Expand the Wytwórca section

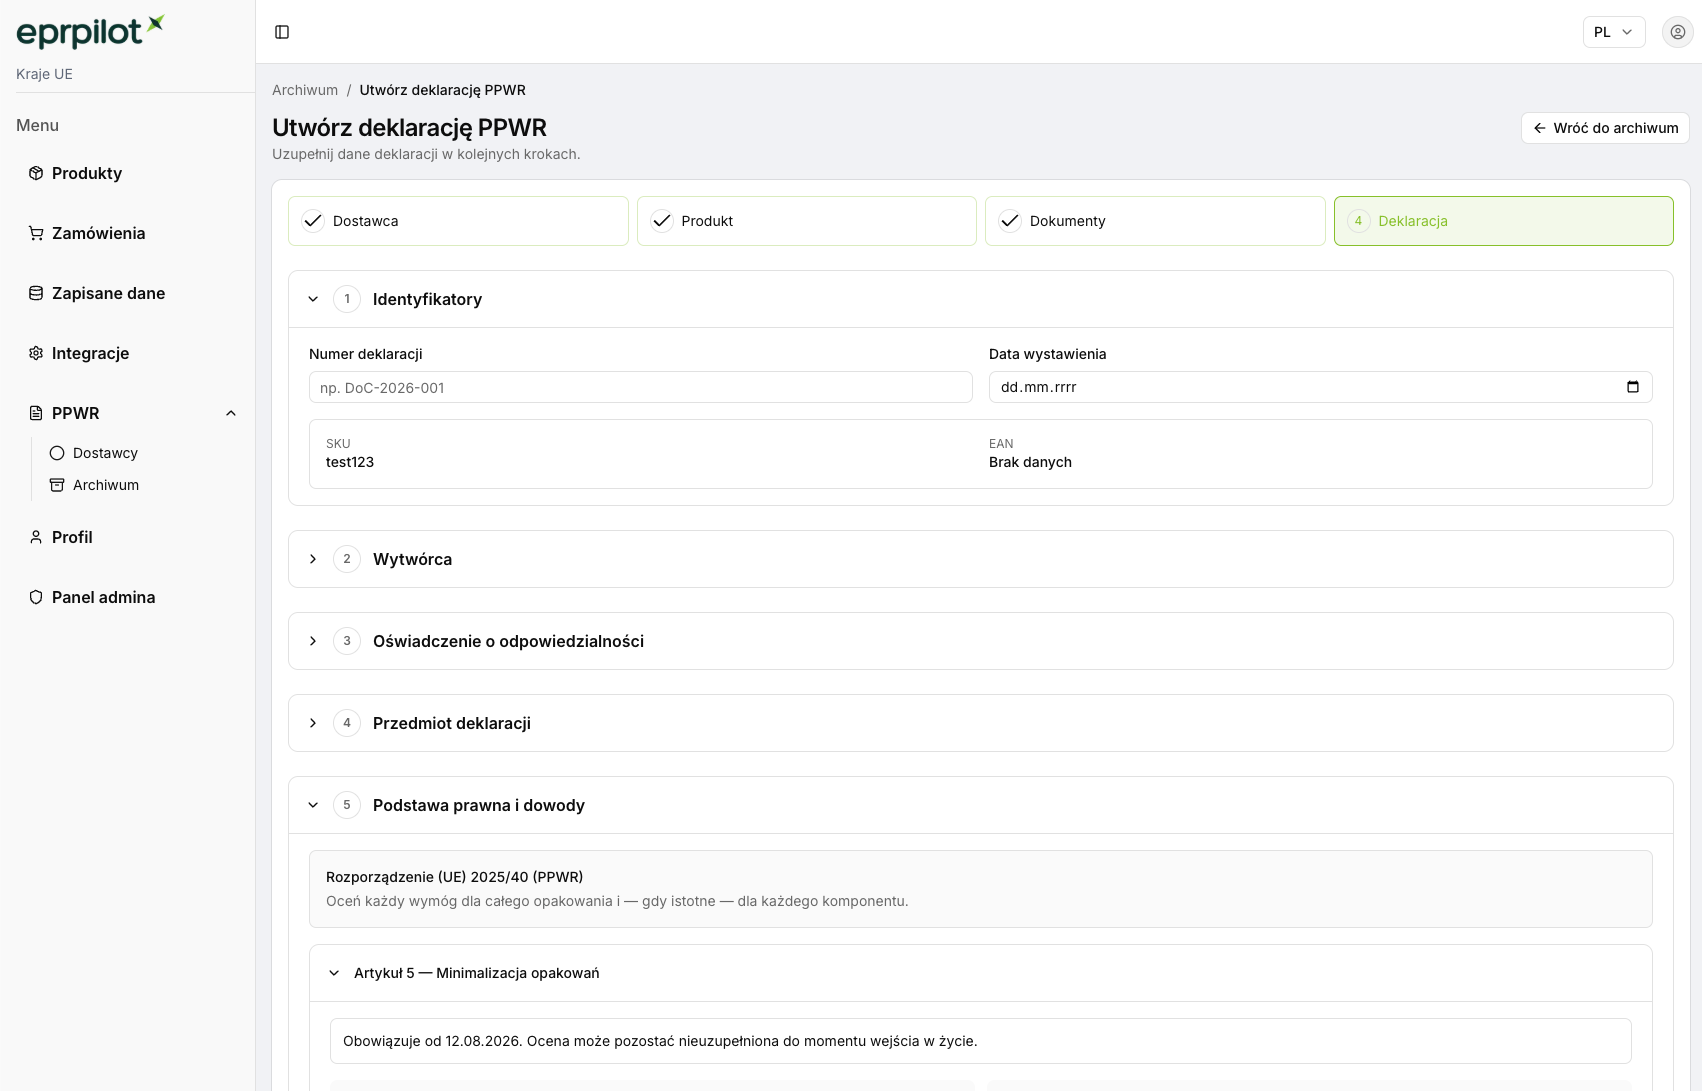tap(980, 559)
